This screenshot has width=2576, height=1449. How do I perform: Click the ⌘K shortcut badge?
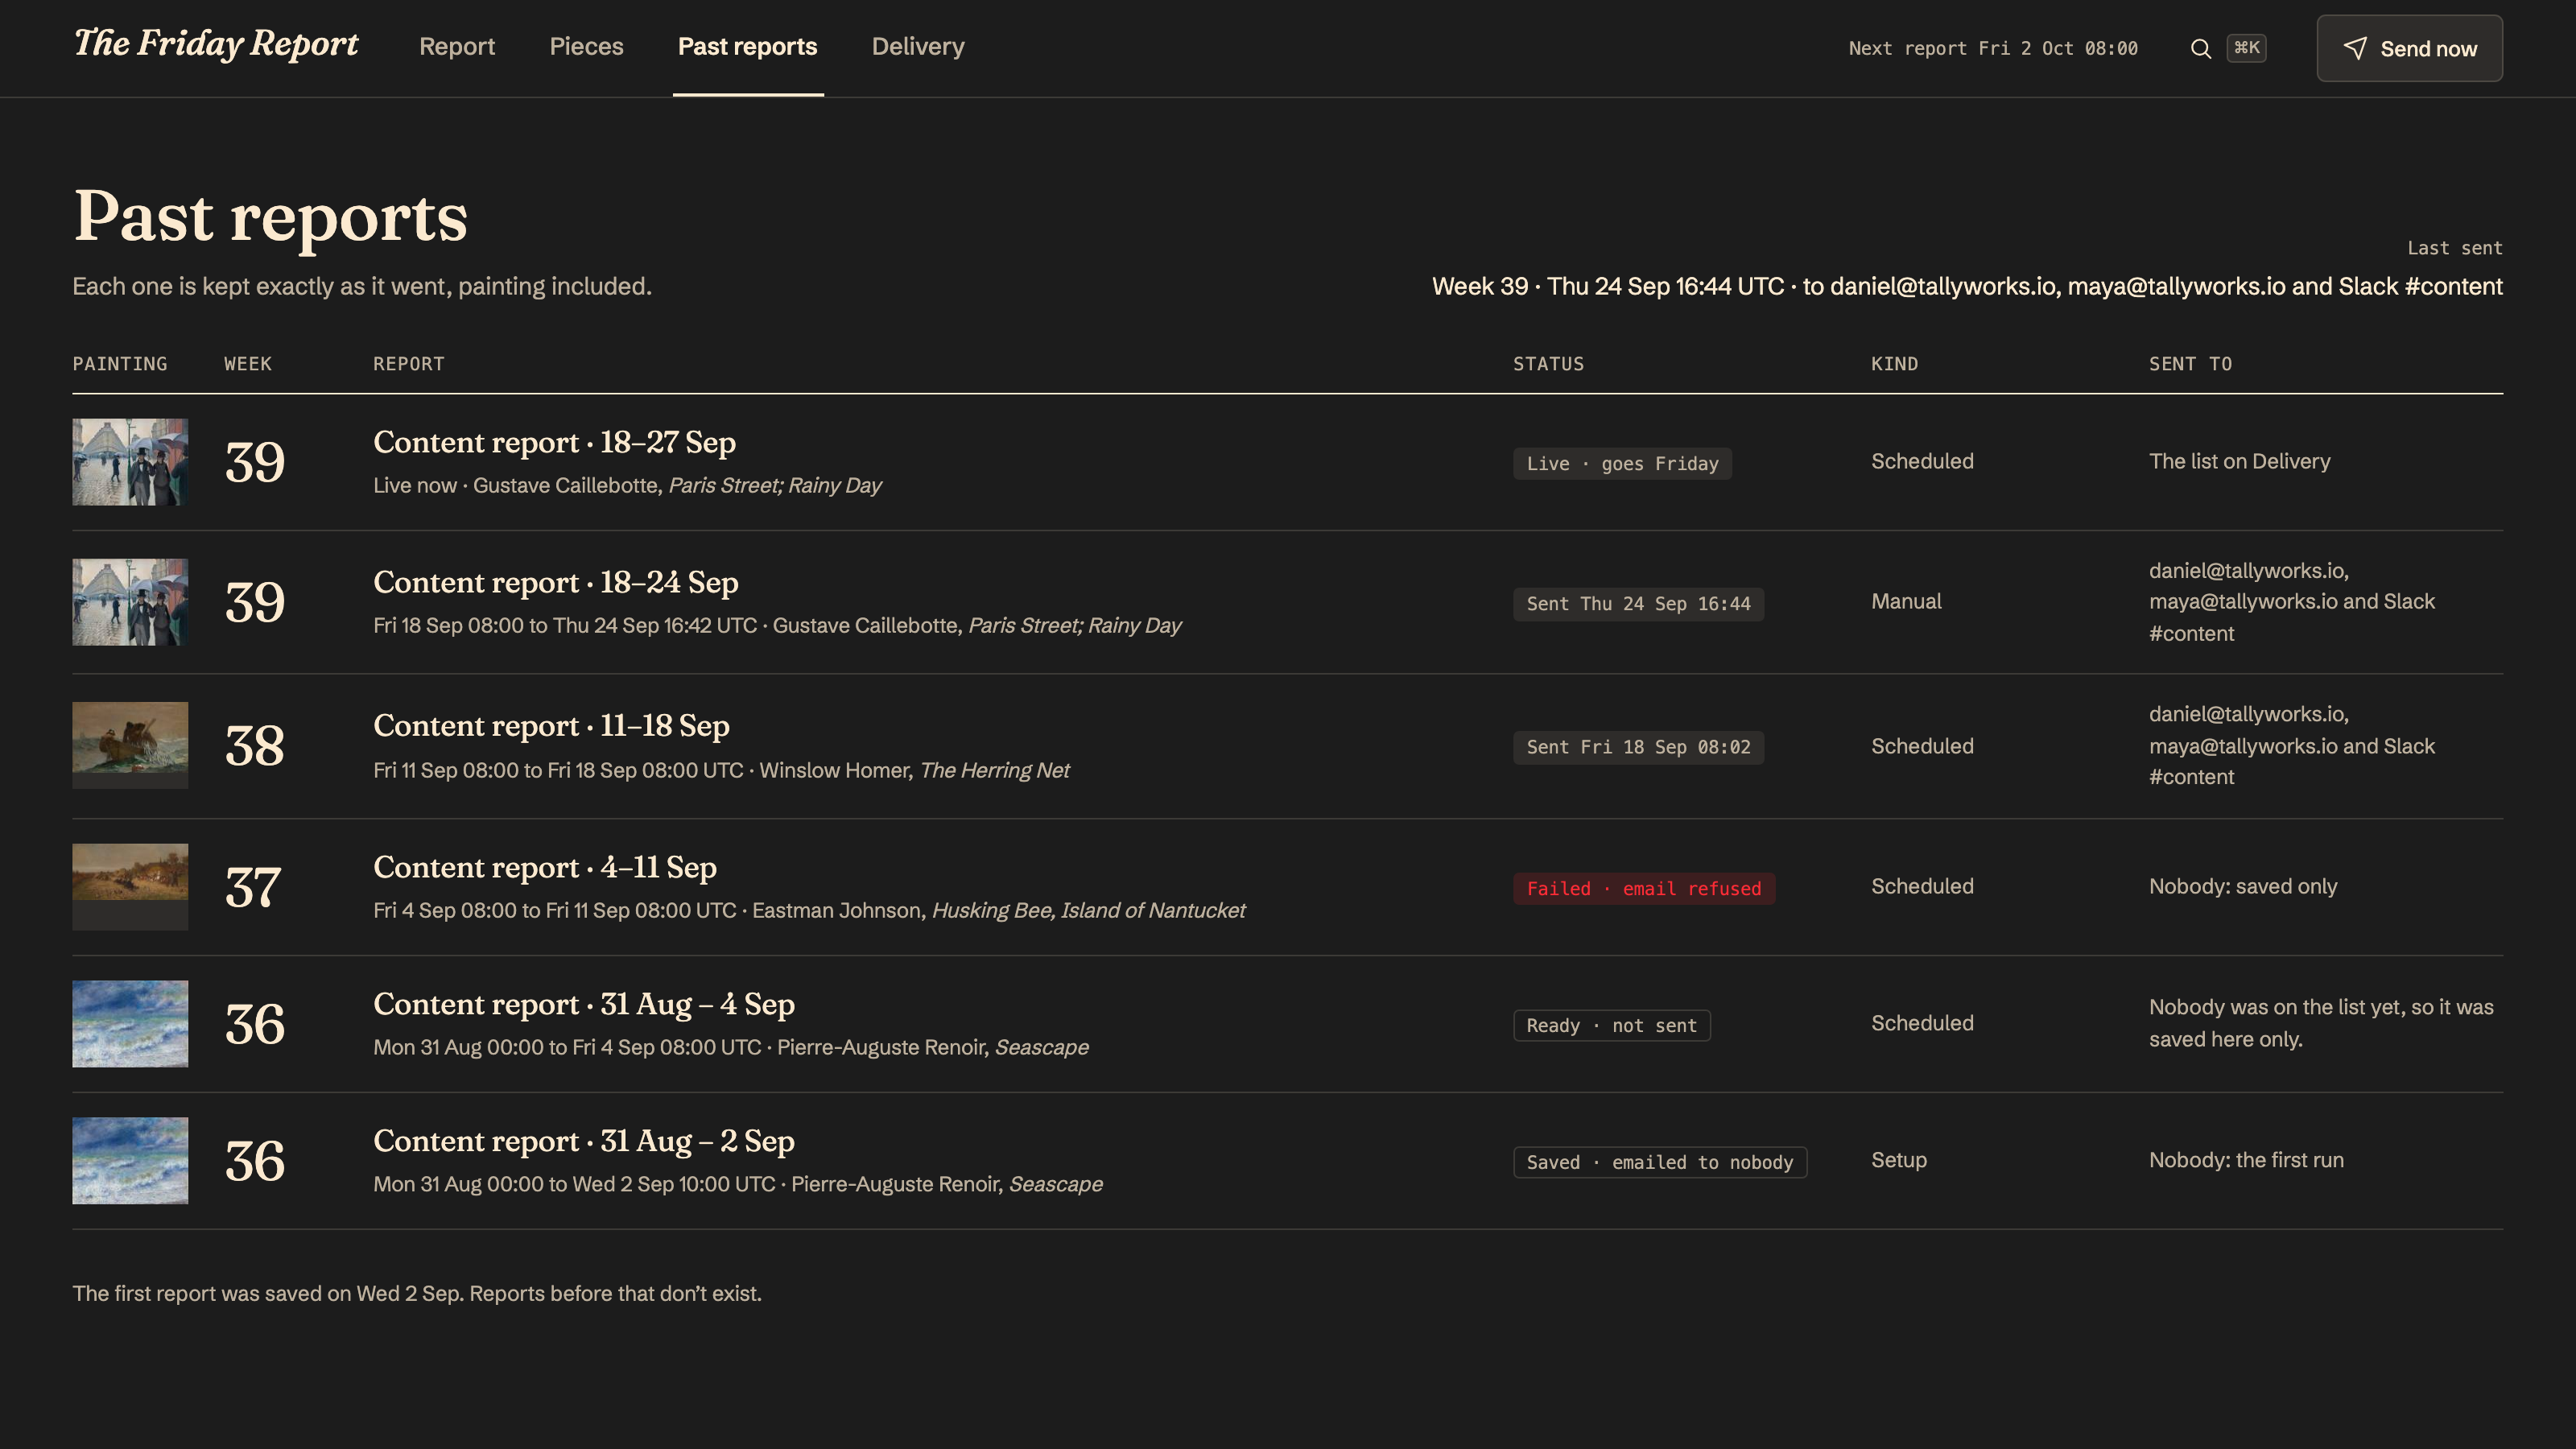click(x=2246, y=48)
